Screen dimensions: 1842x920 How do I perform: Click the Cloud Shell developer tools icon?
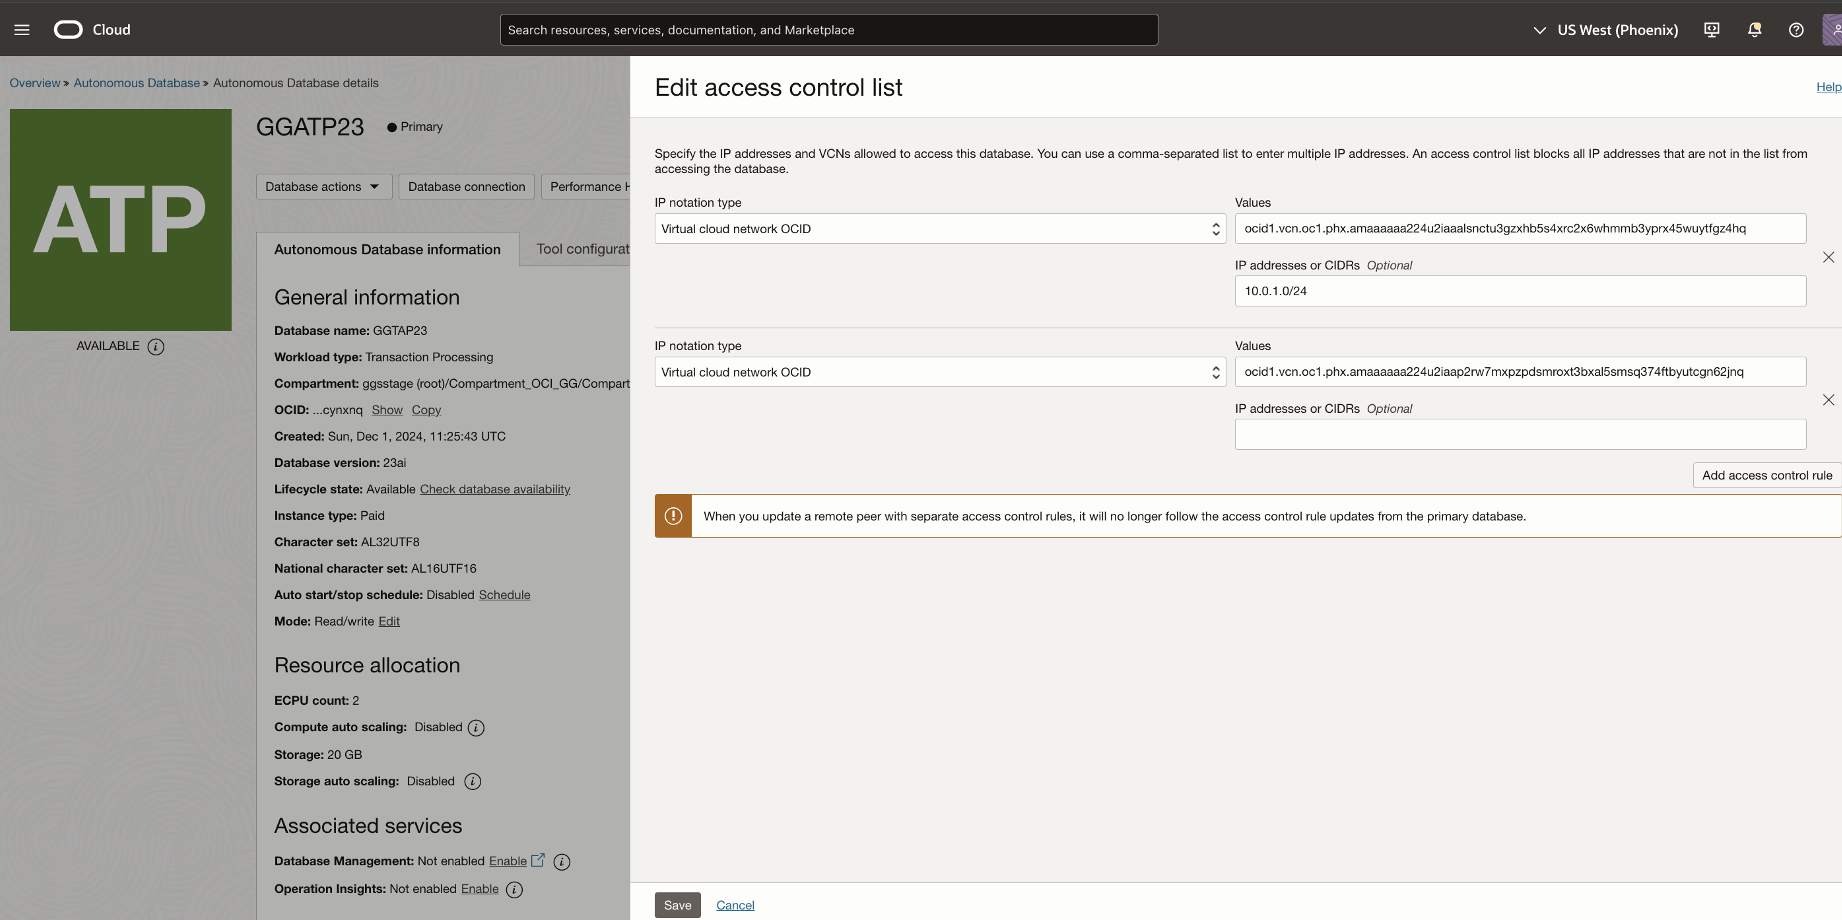point(1712,30)
